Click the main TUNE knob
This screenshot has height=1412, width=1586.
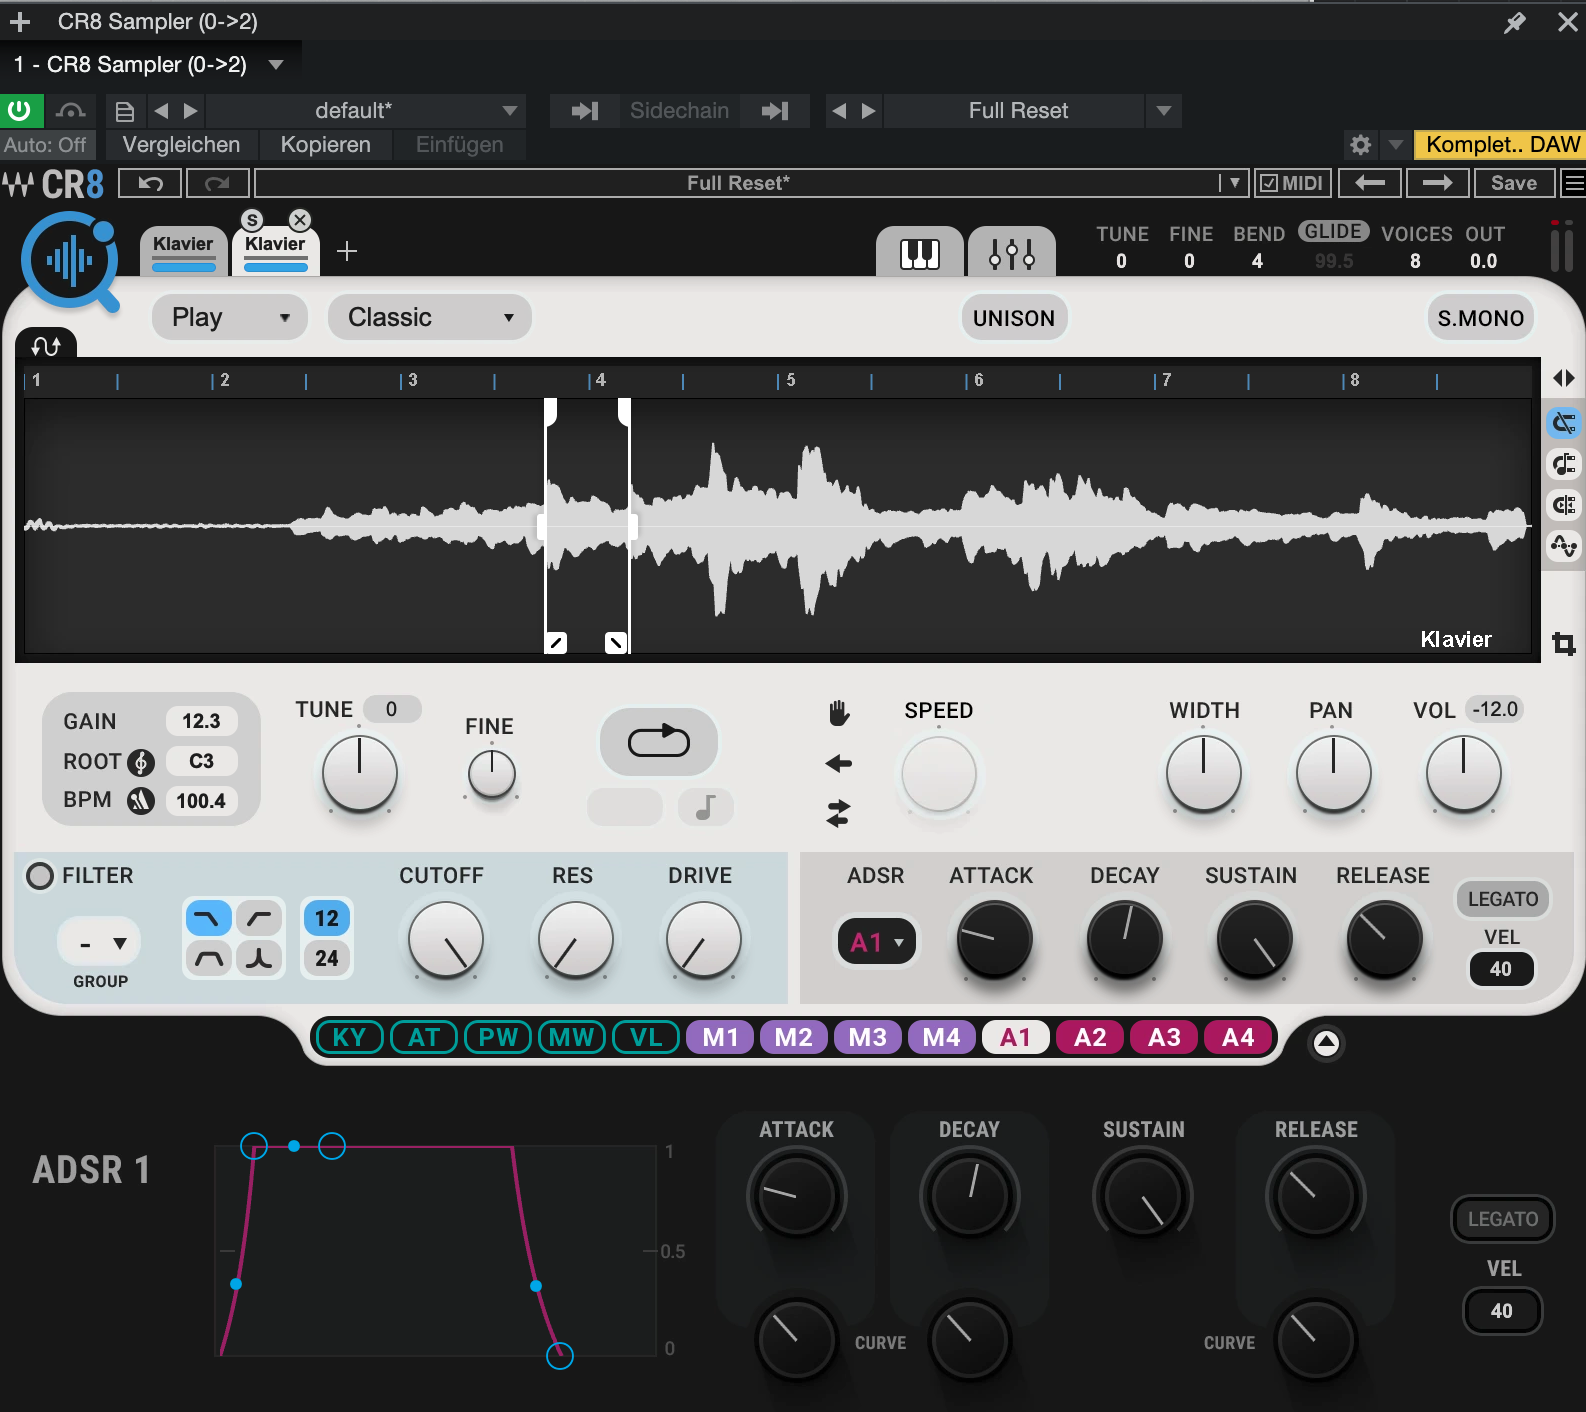click(x=359, y=773)
